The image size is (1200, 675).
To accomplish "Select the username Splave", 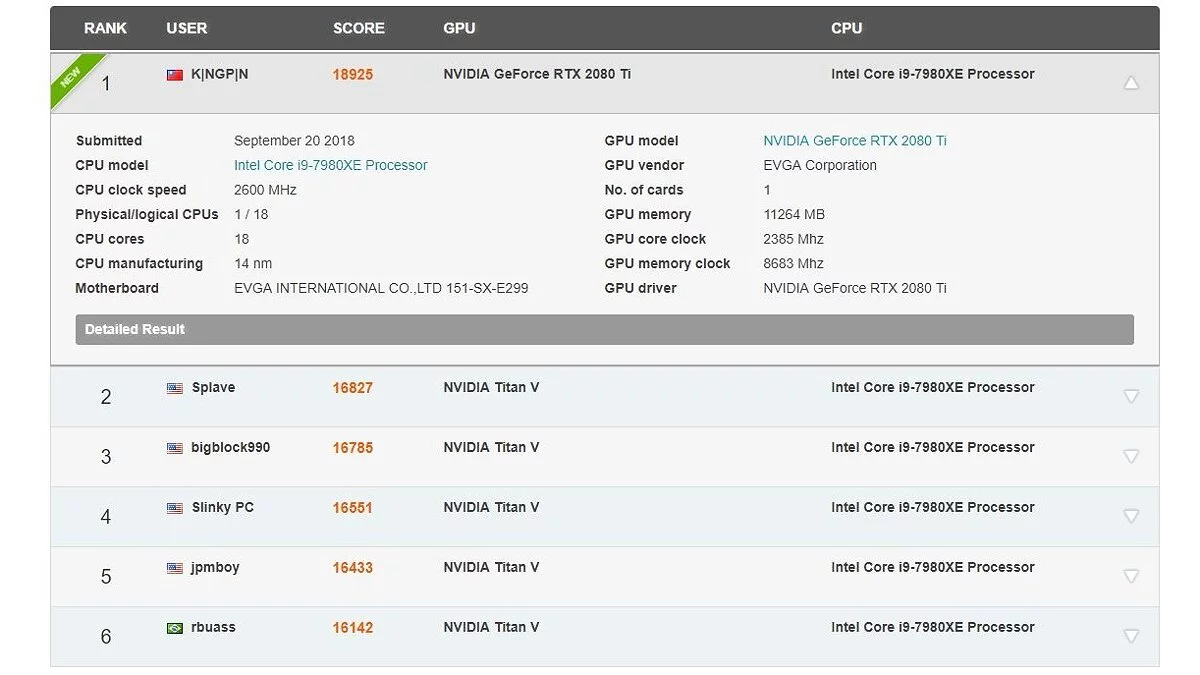I will [x=213, y=388].
